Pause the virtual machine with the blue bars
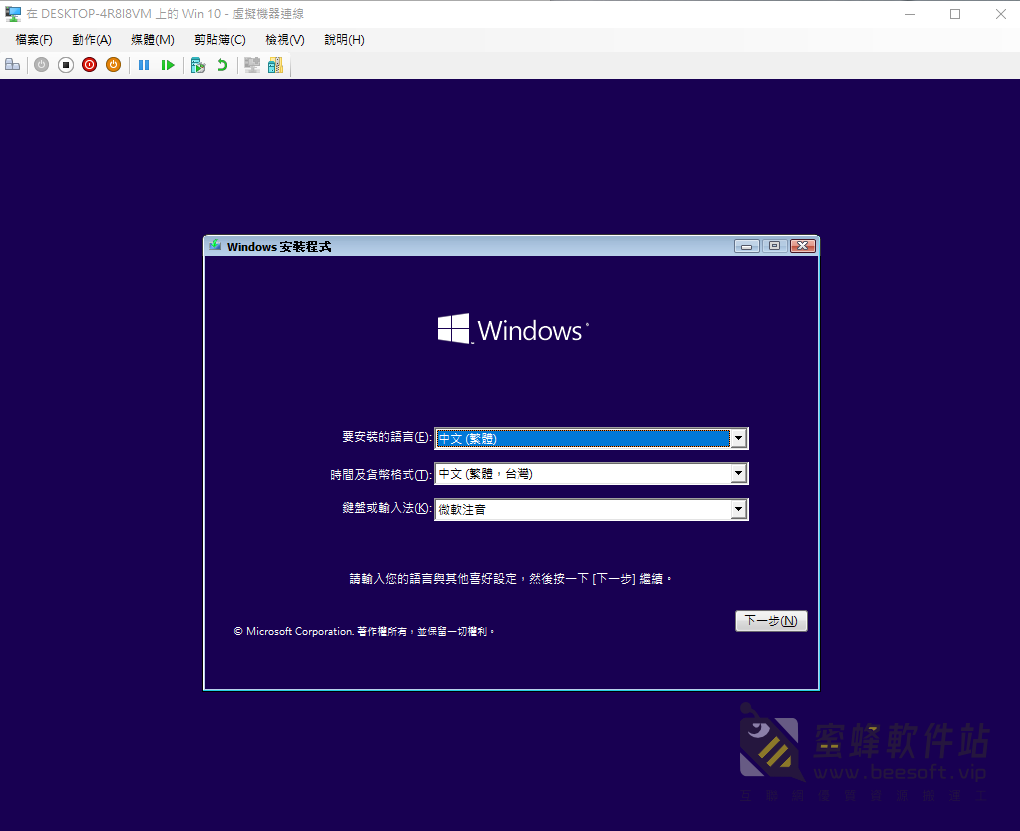Image resolution: width=1020 pixels, height=831 pixels. 144,64
